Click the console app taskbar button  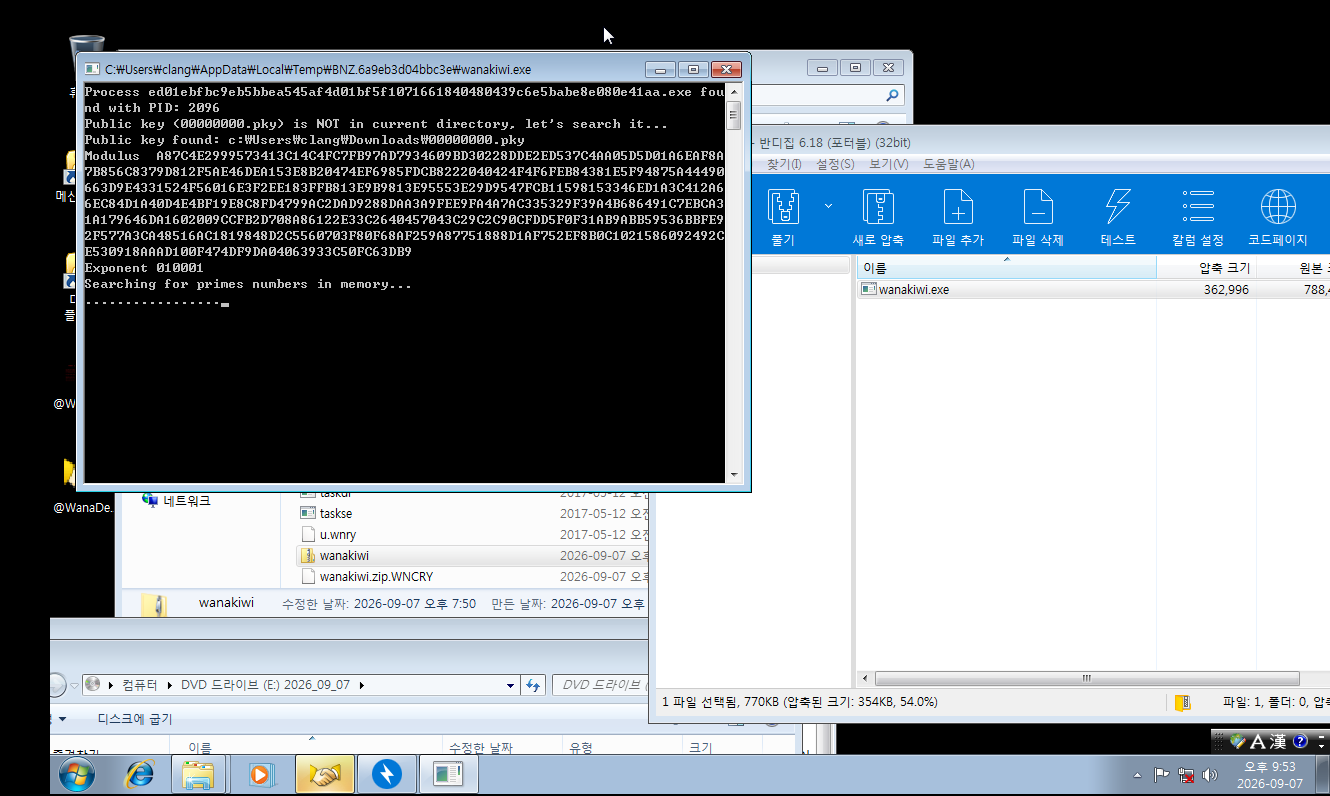click(x=449, y=774)
